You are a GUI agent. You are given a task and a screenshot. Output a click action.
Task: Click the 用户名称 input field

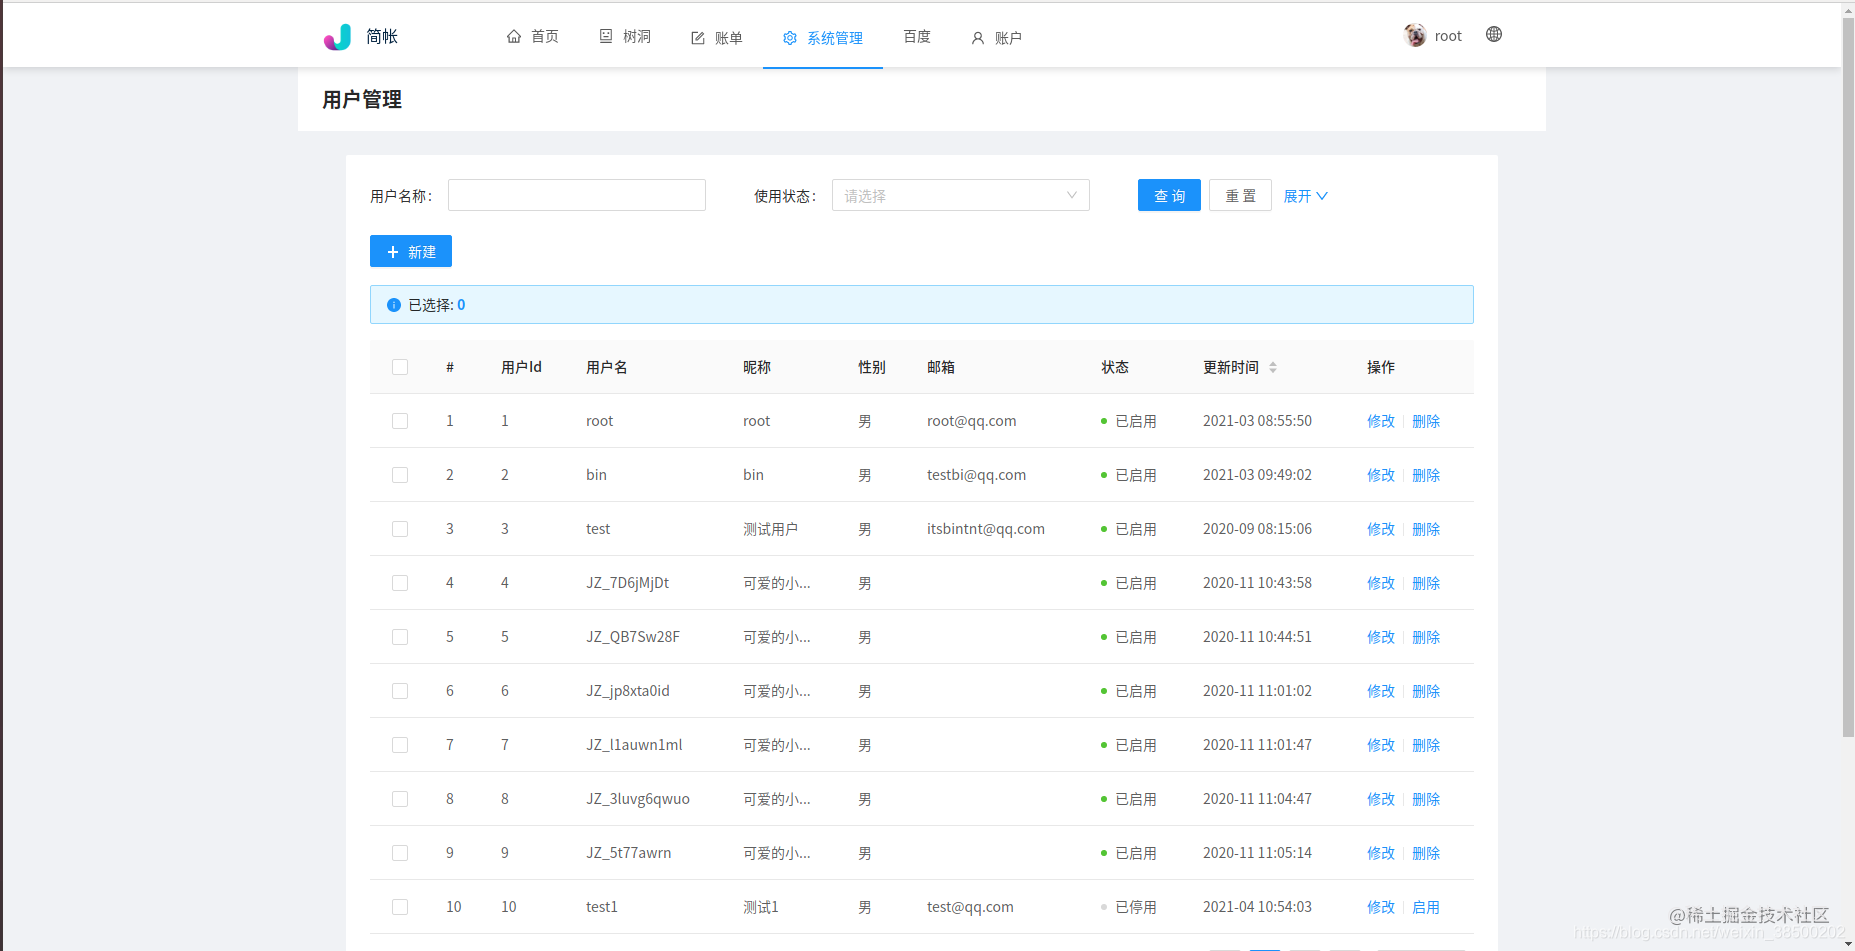tap(576, 195)
